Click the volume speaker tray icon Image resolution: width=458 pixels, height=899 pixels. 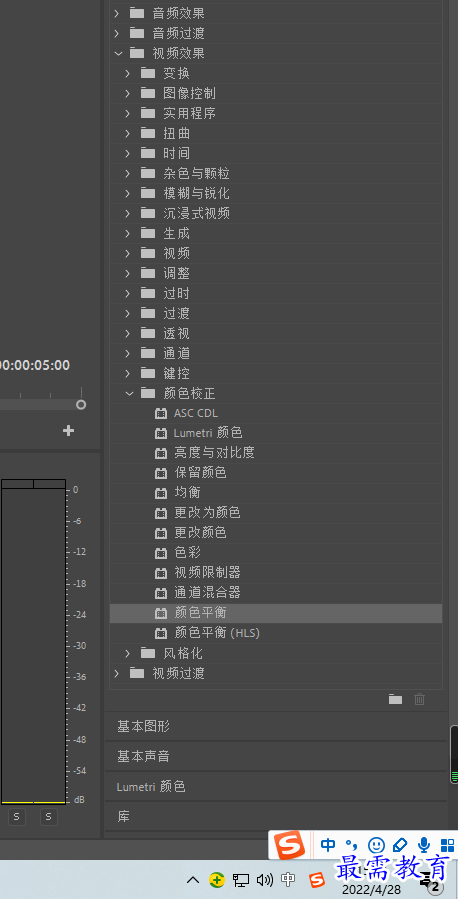tap(264, 880)
